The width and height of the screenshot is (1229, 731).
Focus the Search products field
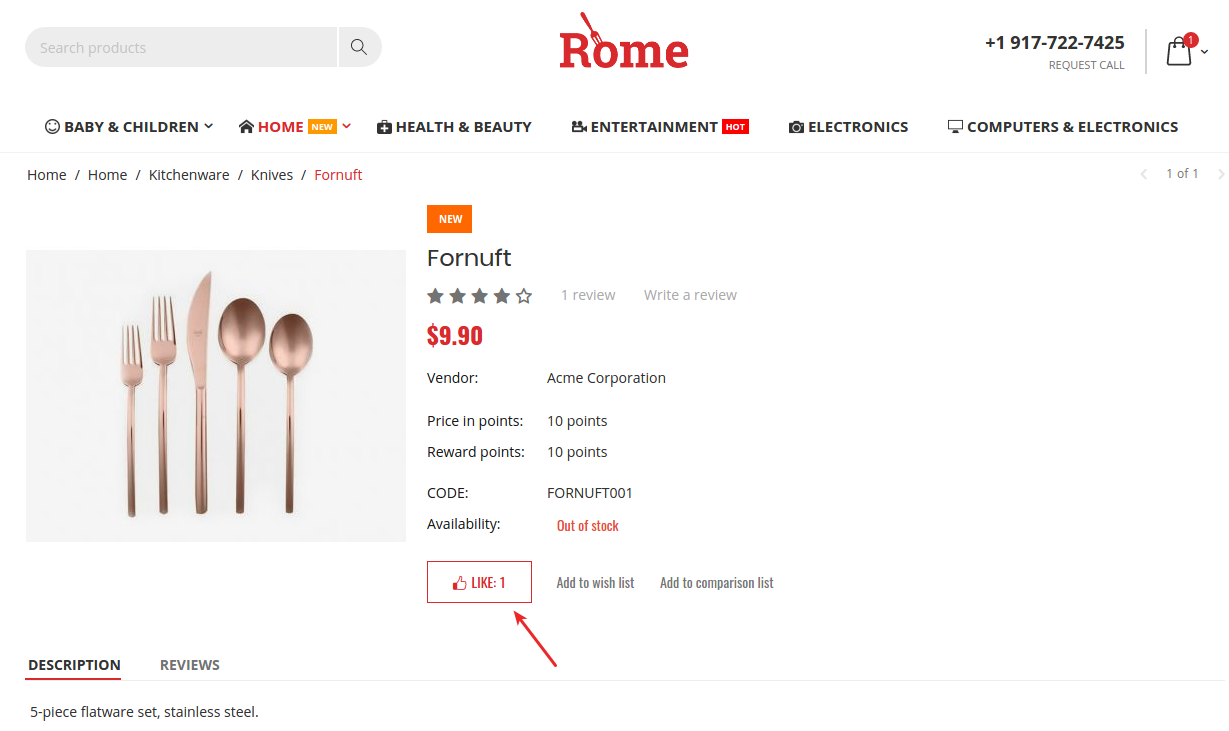click(x=181, y=47)
